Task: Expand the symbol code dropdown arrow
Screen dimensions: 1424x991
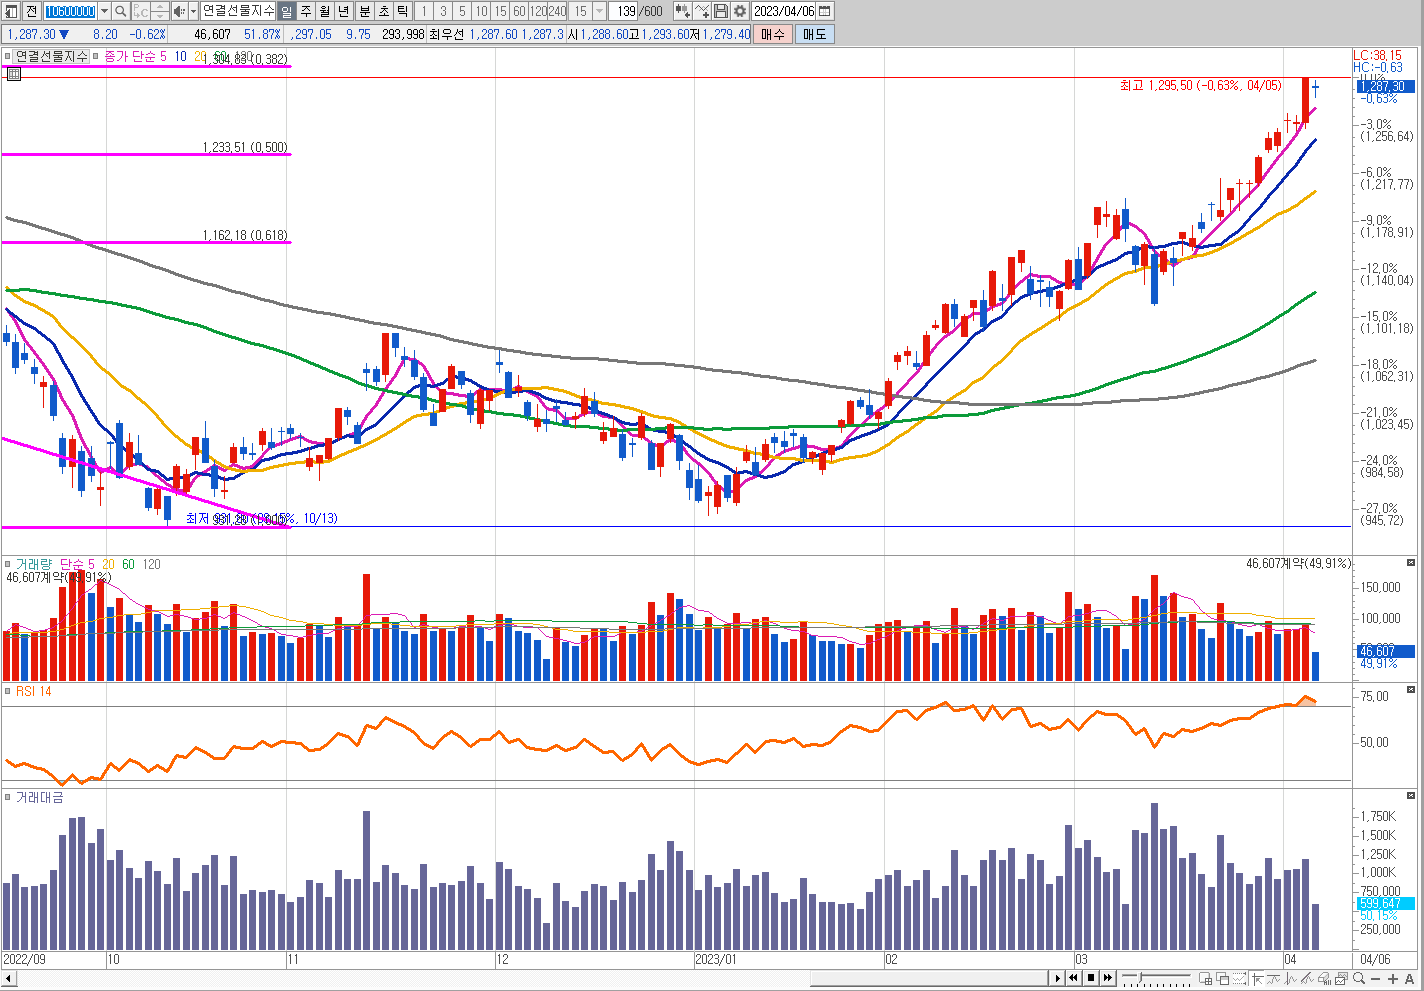Action: (105, 11)
